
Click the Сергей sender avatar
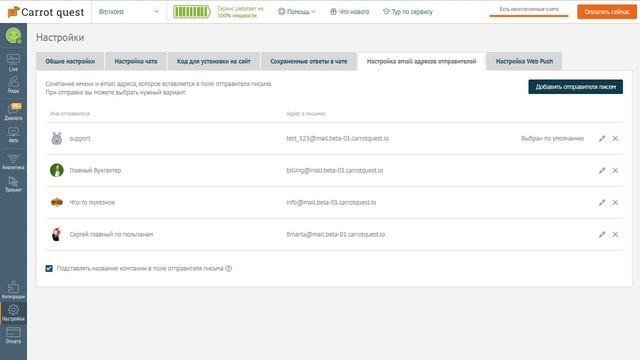57,234
